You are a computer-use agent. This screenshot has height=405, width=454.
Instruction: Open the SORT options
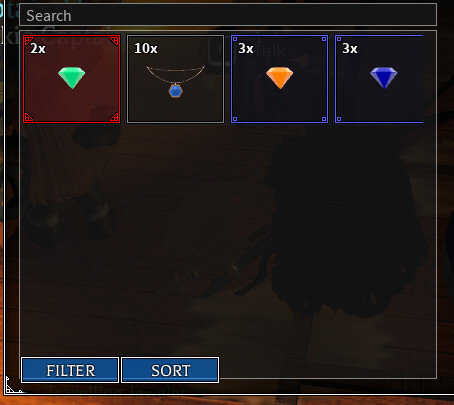tap(170, 370)
